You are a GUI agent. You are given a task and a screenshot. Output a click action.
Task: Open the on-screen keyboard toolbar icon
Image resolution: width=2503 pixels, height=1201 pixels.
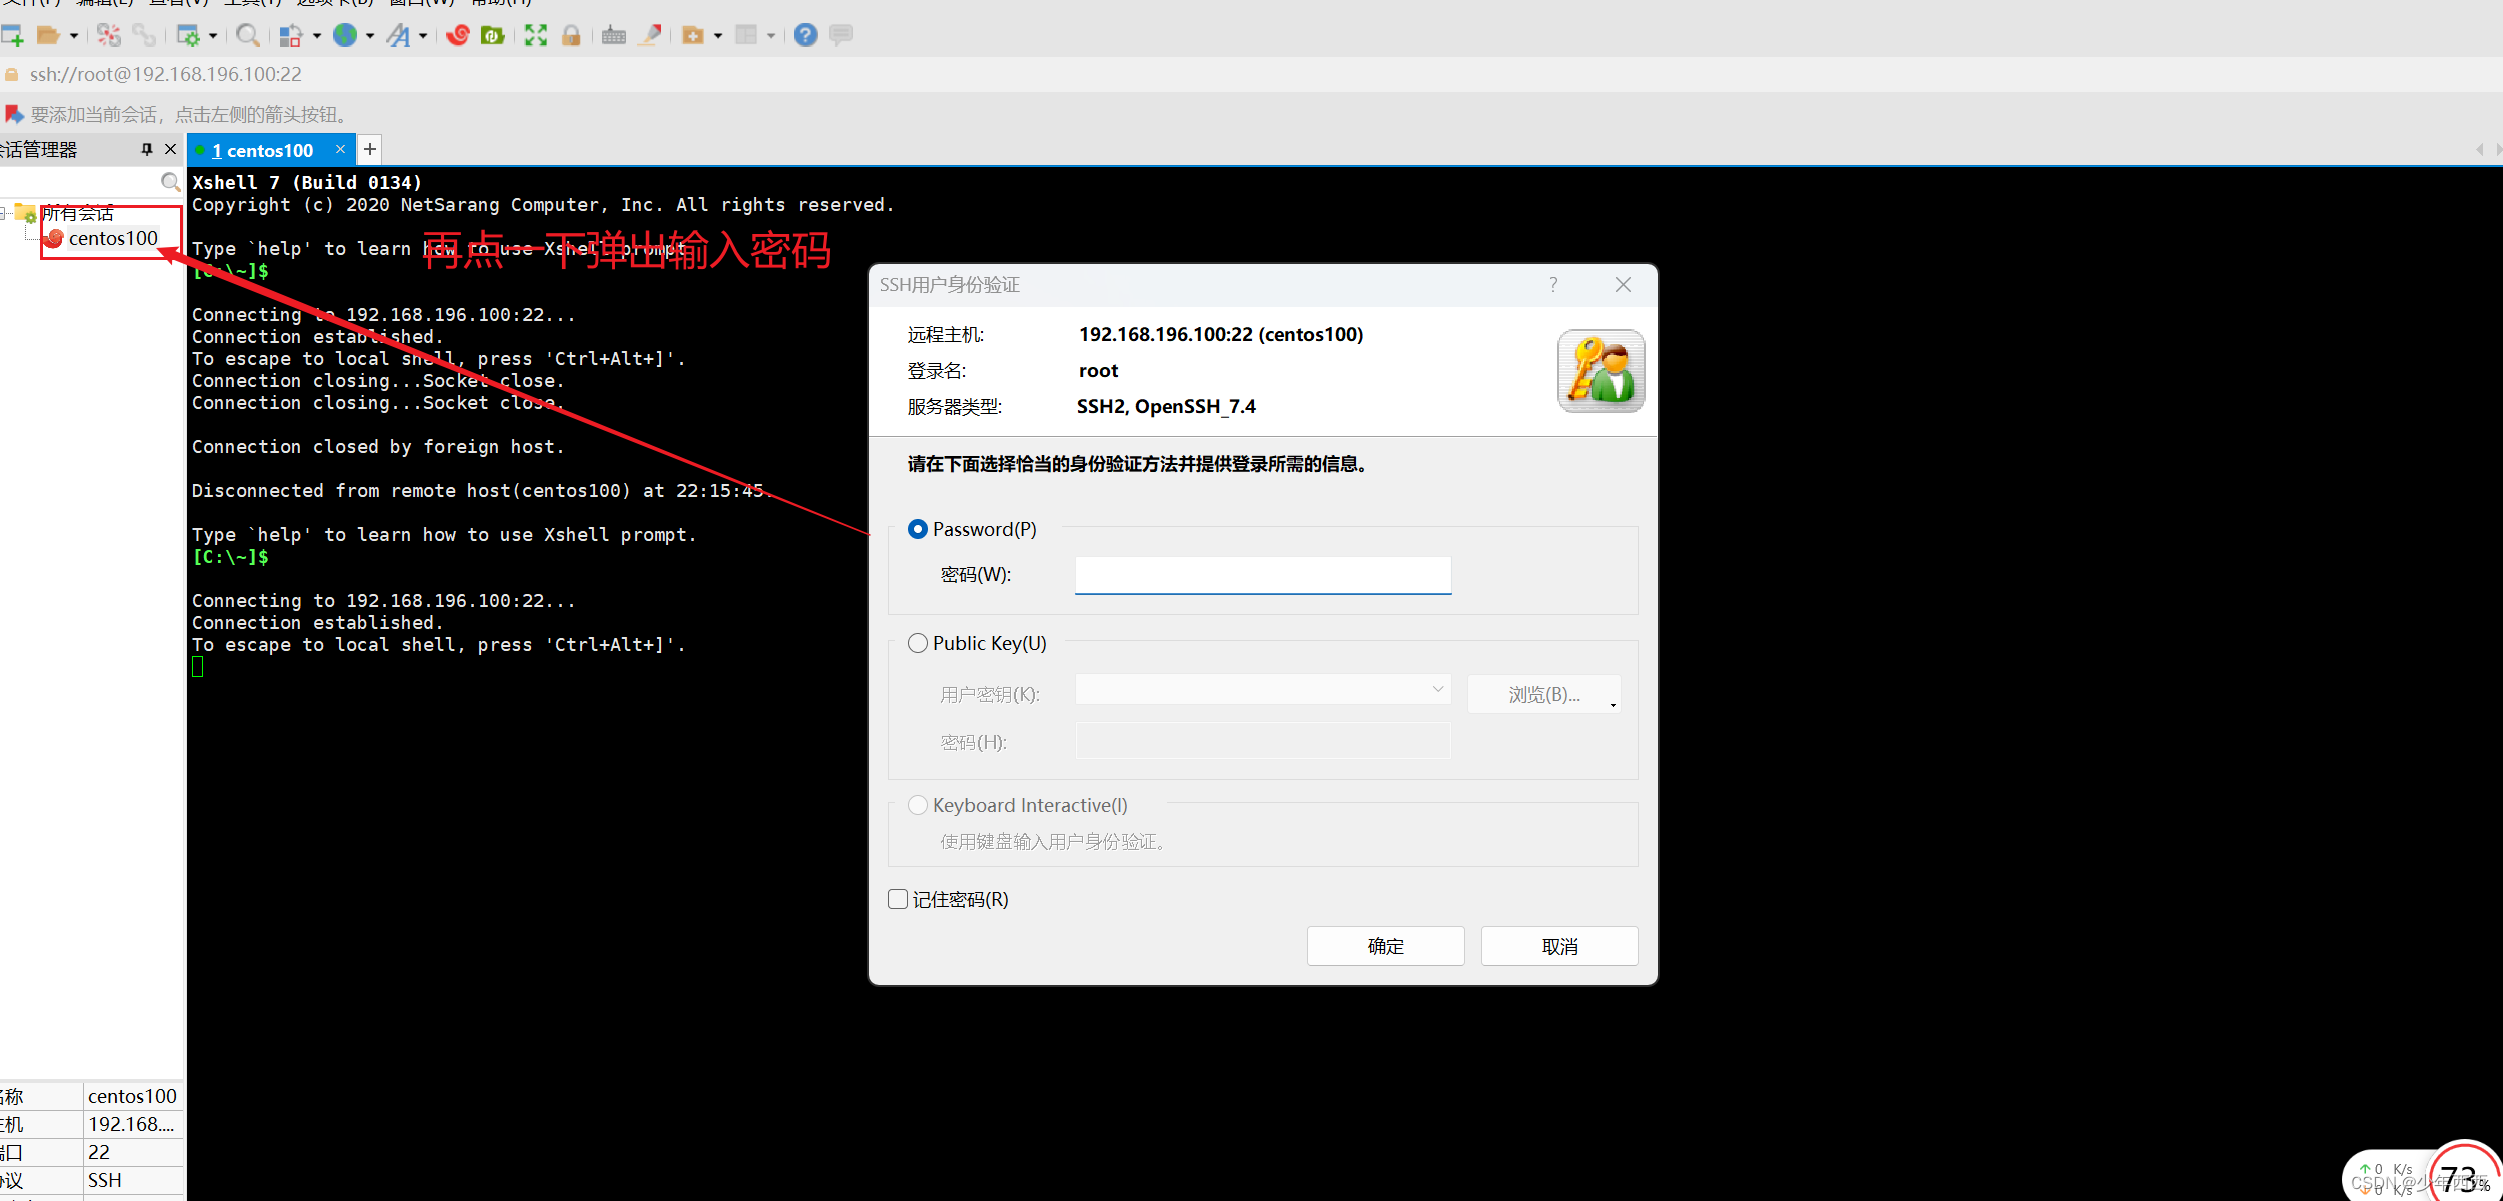click(614, 35)
